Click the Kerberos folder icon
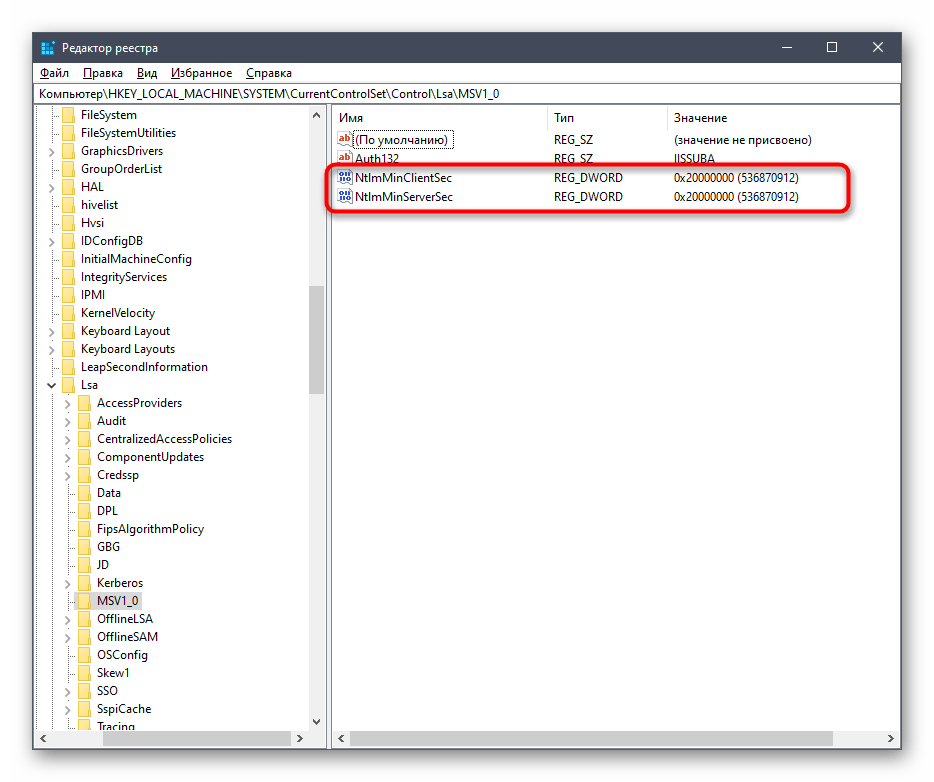This screenshot has height=782, width=934. 84,583
